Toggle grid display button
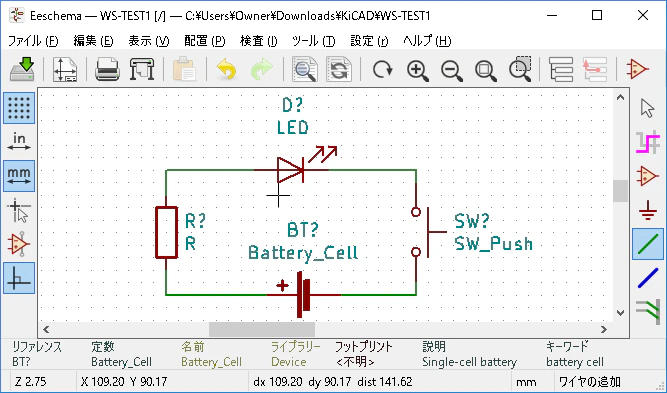 (19, 108)
